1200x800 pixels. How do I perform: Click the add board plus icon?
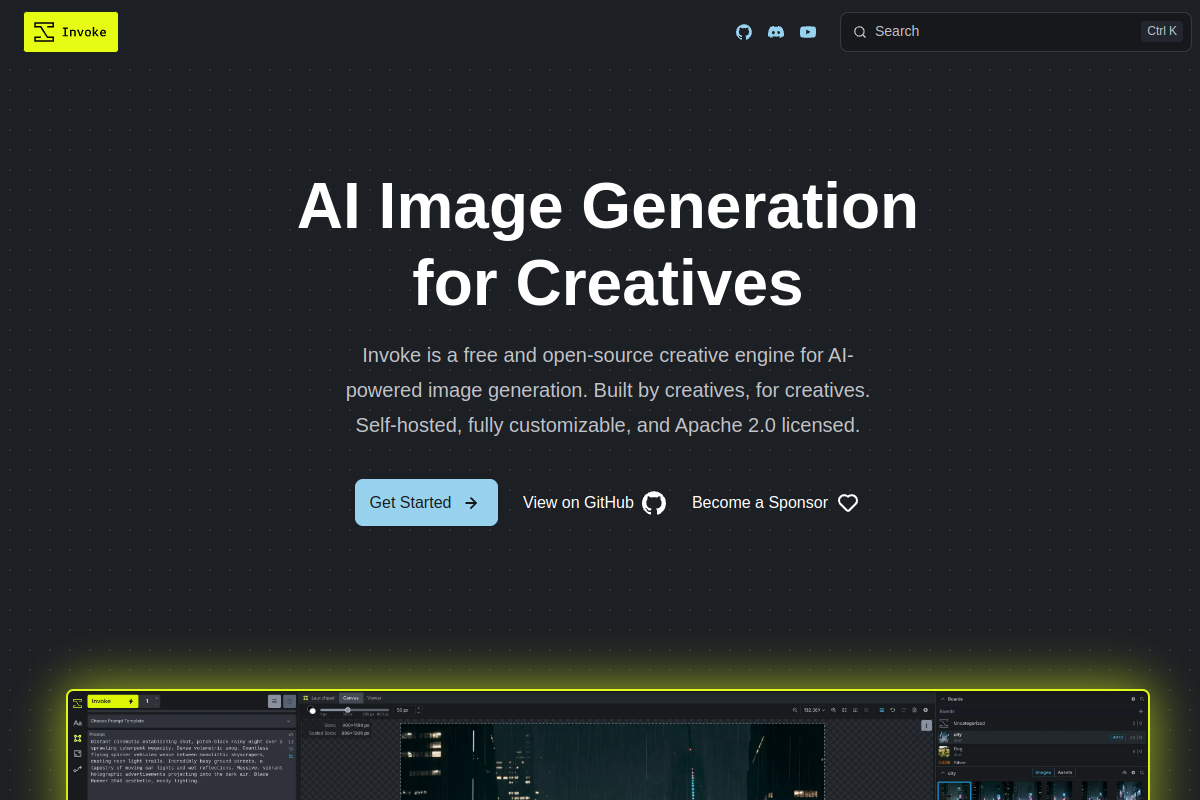coord(1141,711)
